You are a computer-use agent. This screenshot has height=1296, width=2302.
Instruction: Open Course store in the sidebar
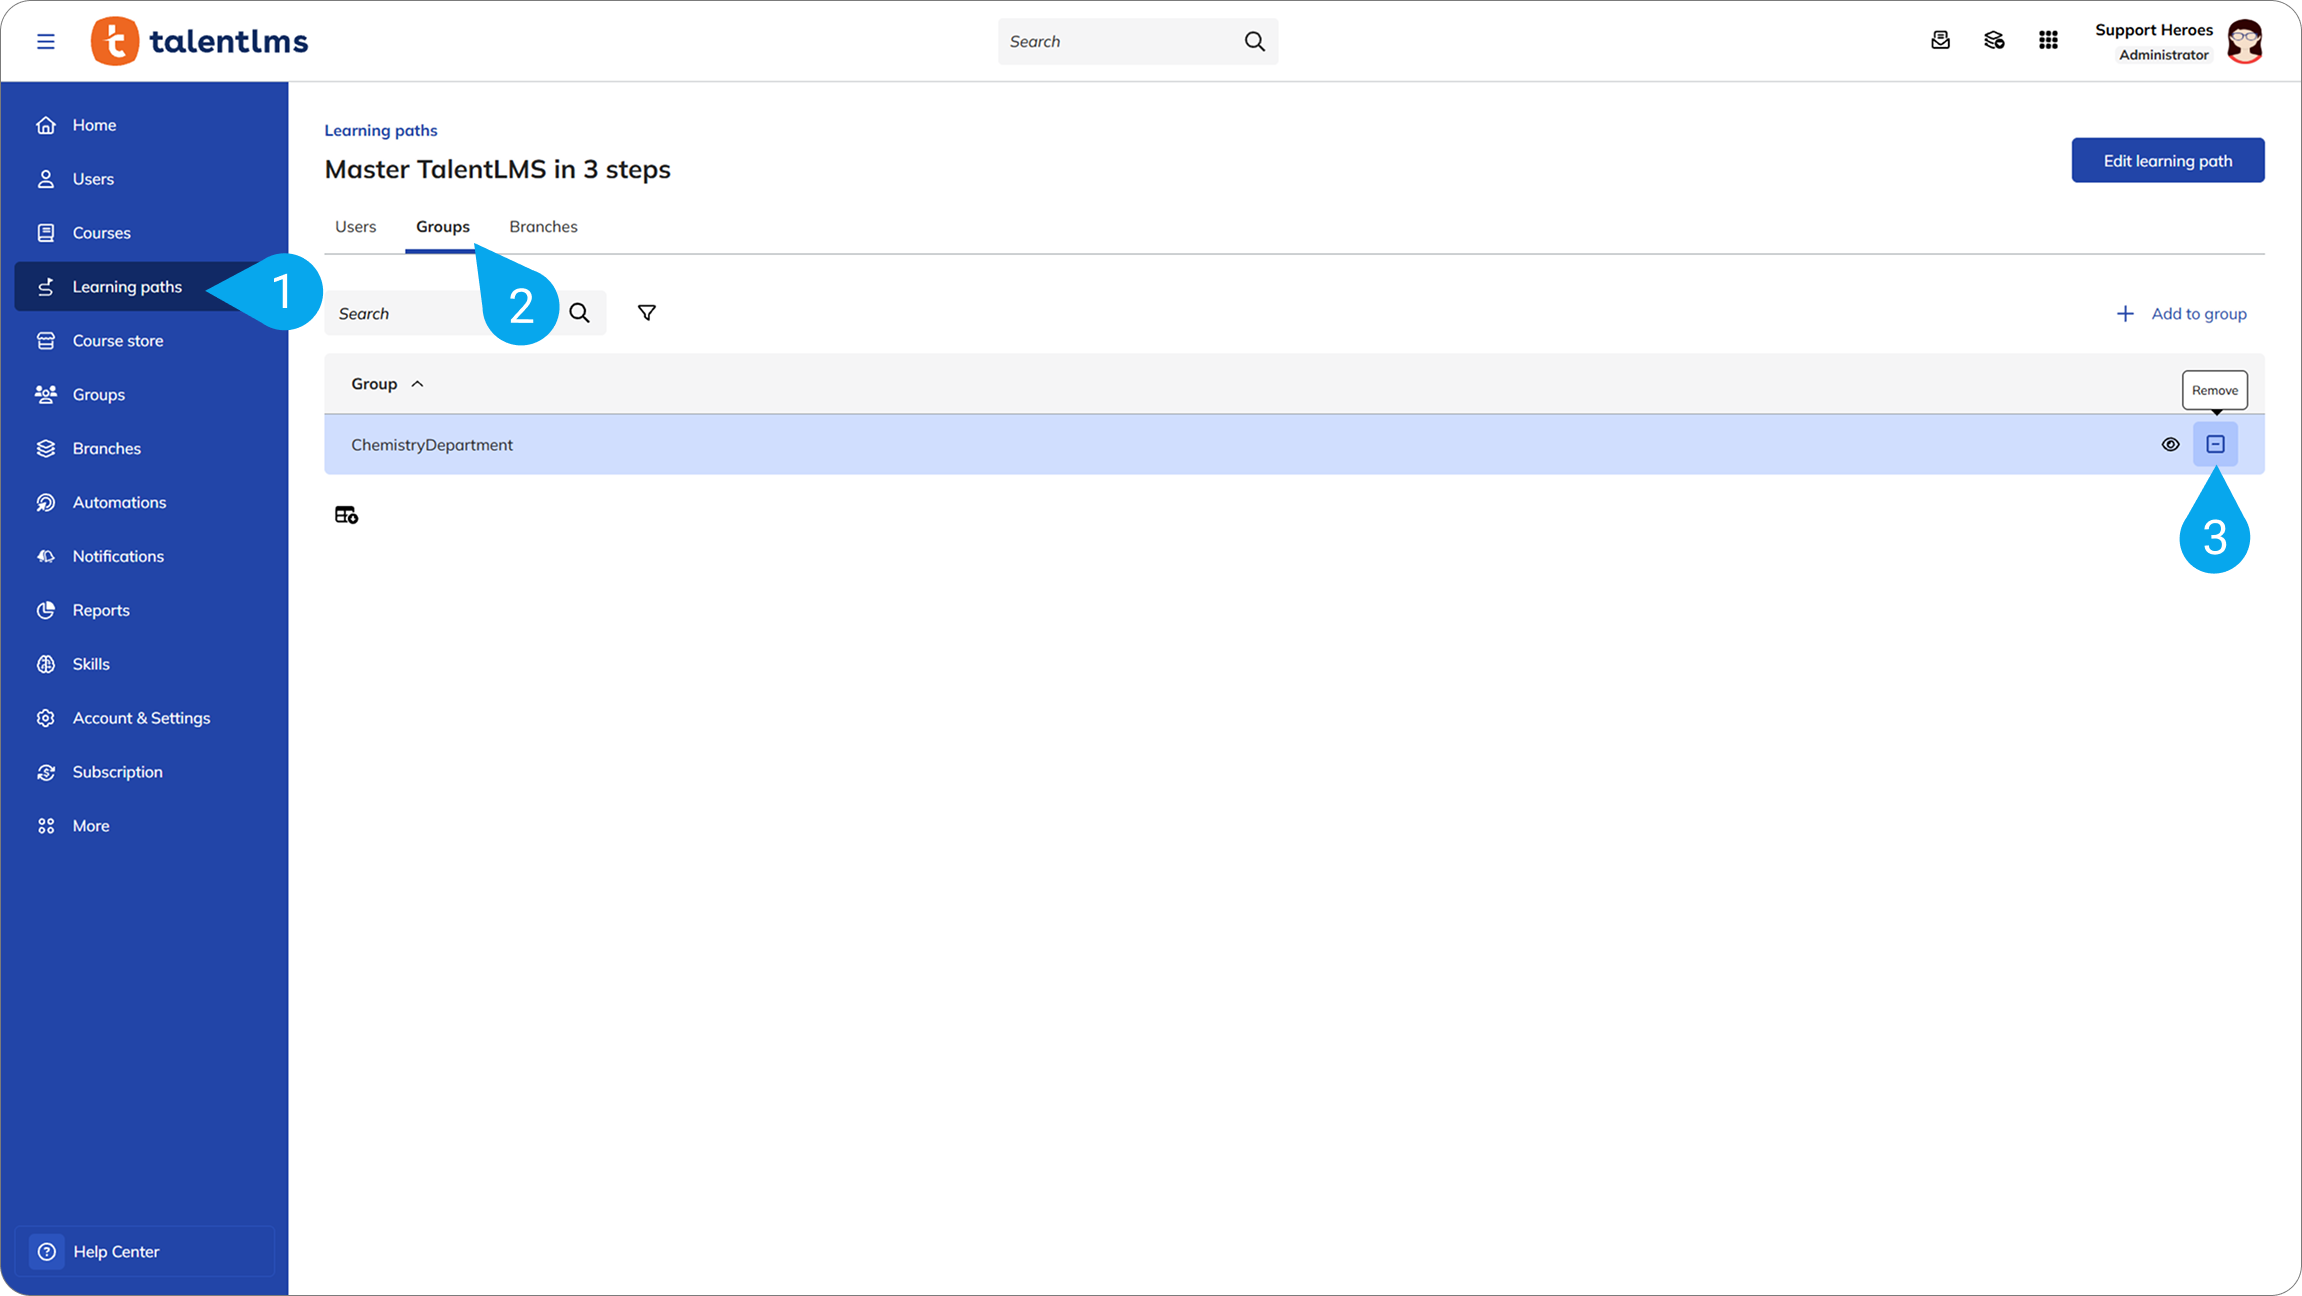pos(144,341)
